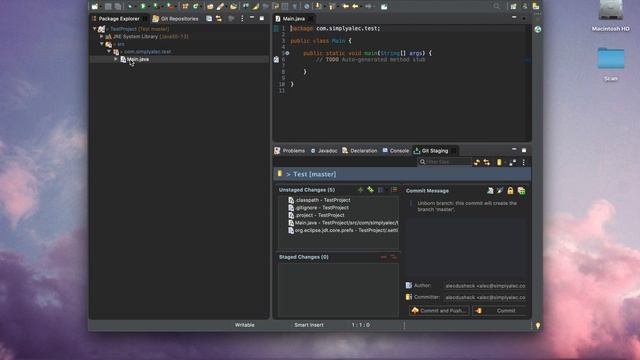Image resolution: width=640 pixels, height=360 pixels.
Task: Run the program with green play icon
Action: click(143, 7)
